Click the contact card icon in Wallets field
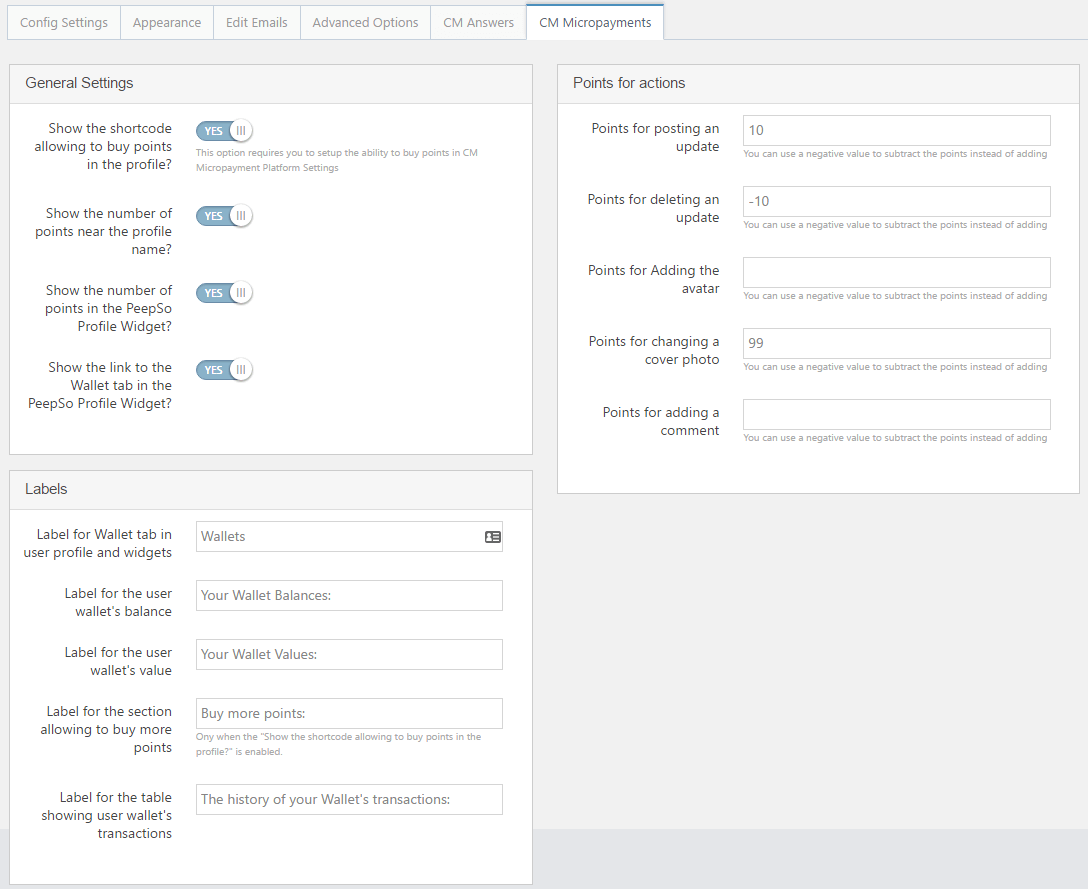The height and width of the screenshot is (889, 1088). [x=492, y=537]
